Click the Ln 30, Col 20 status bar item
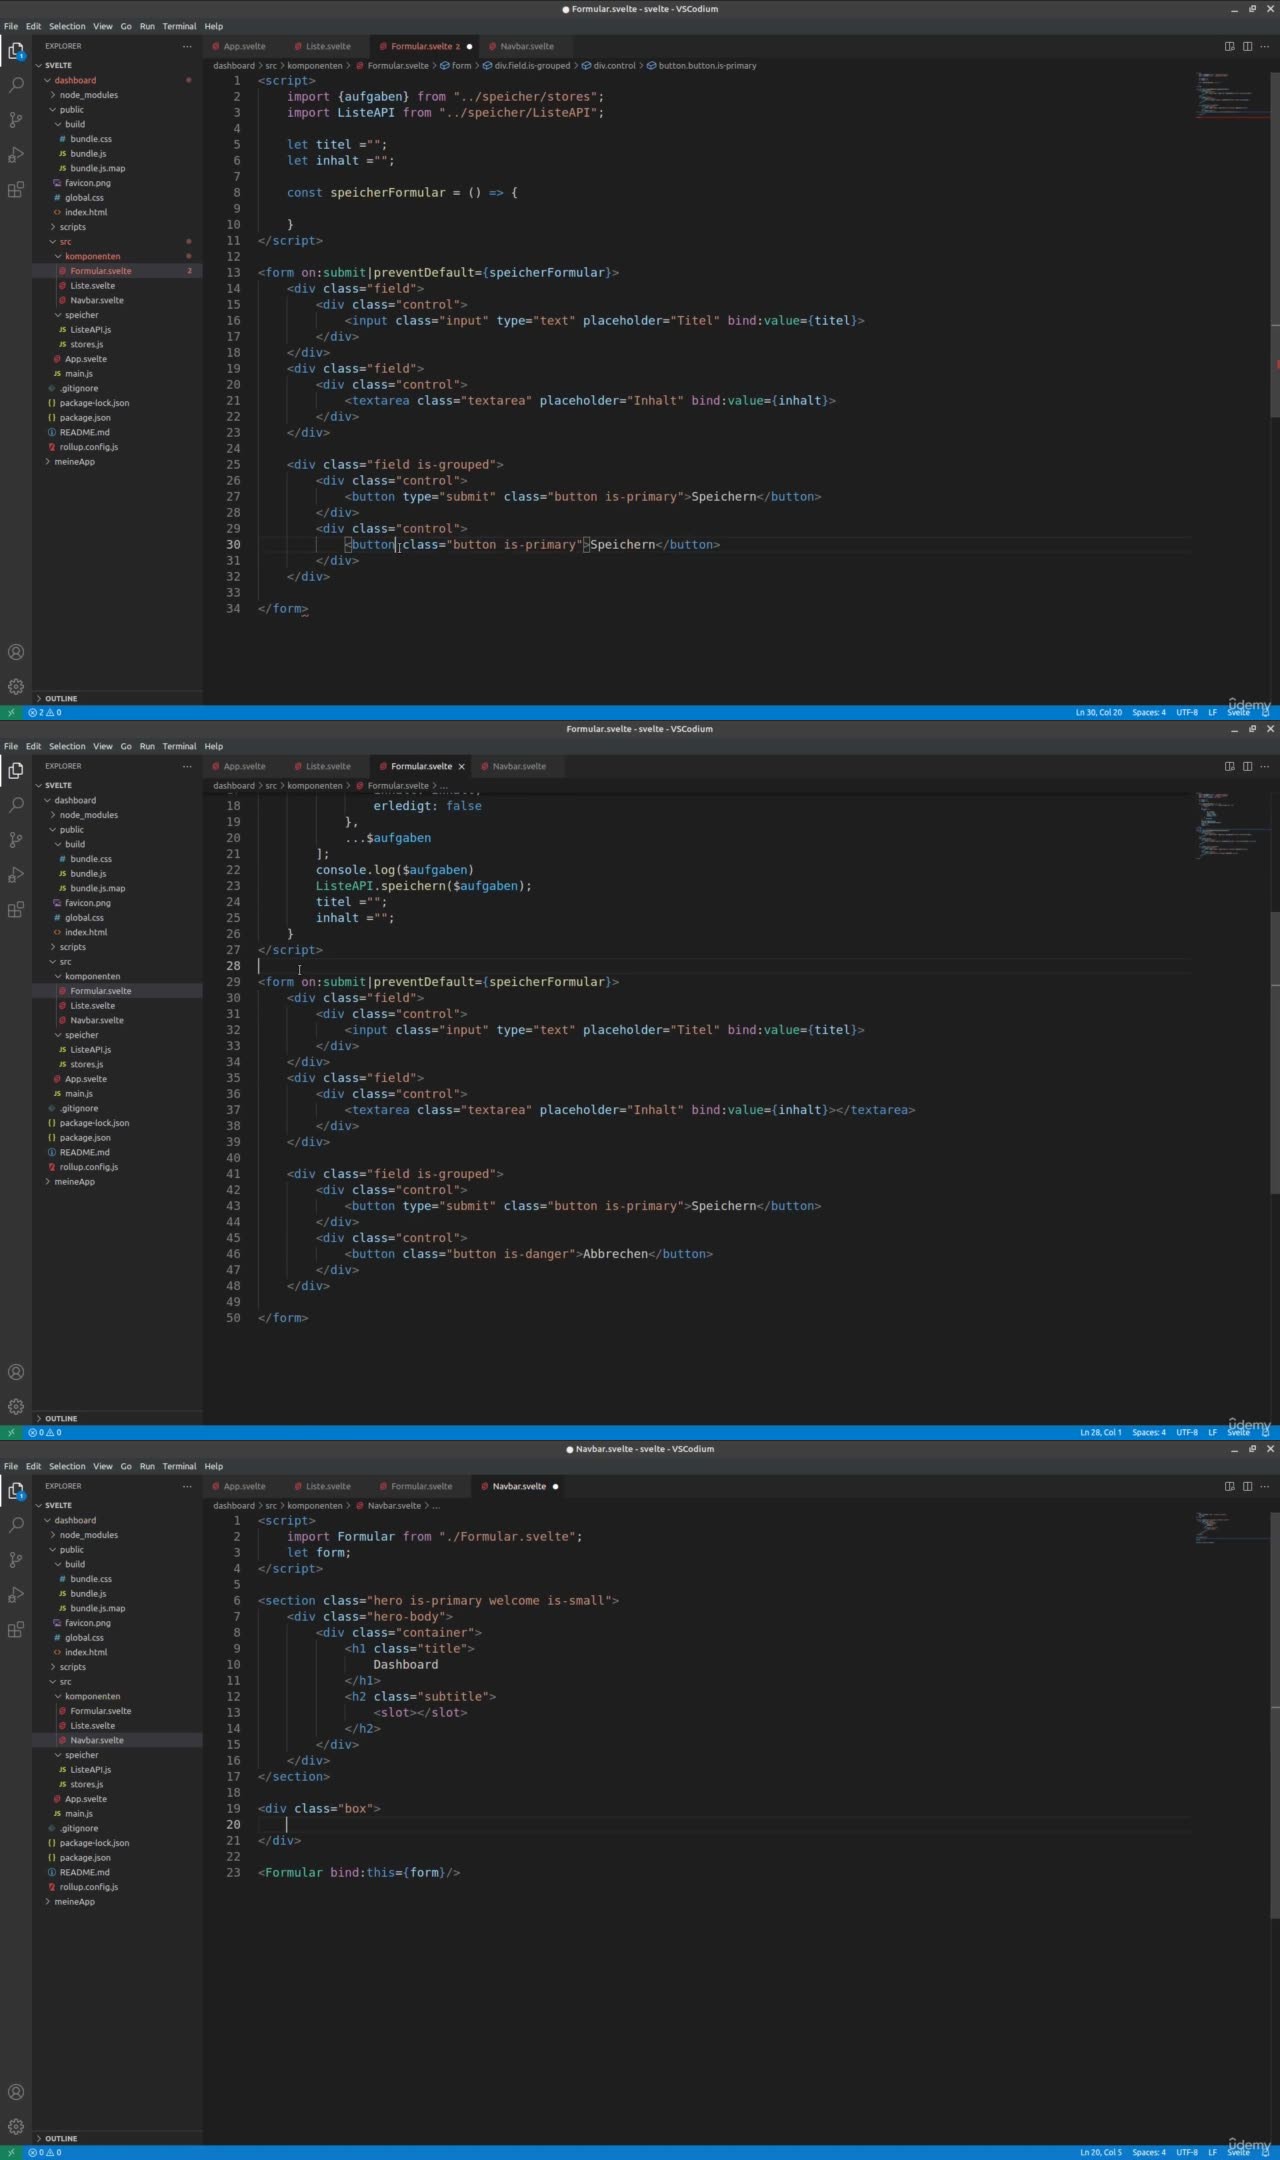 click(1098, 713)
